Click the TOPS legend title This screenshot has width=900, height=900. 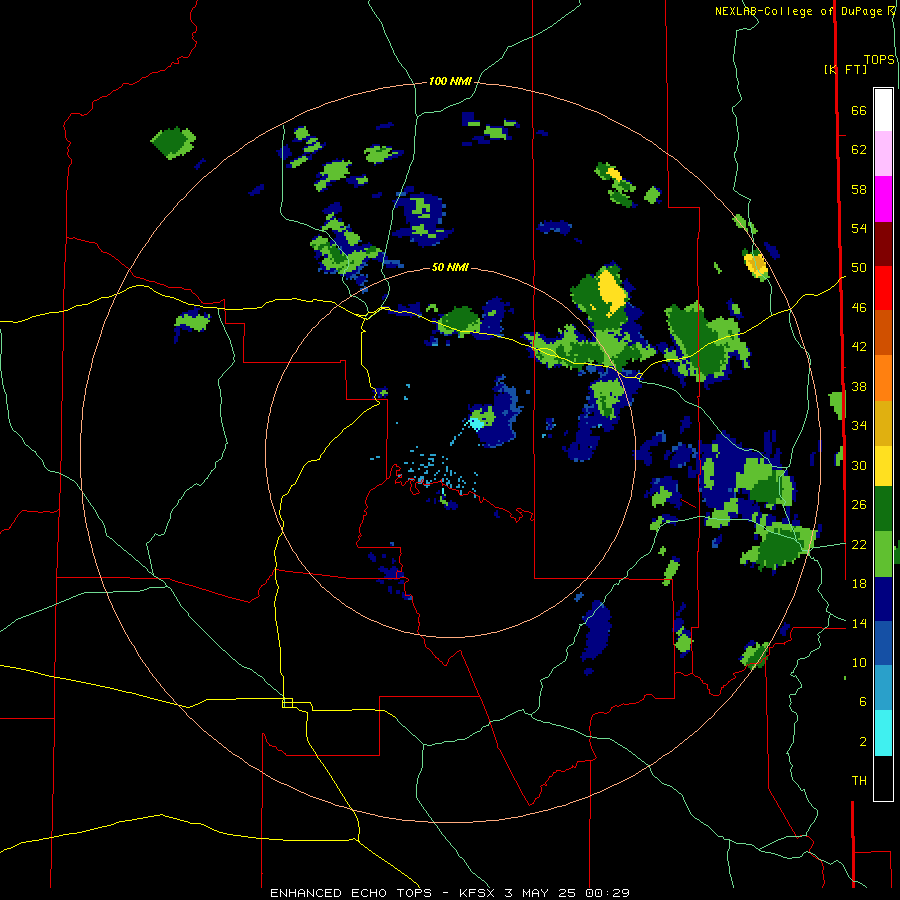(x=879, y=60)
